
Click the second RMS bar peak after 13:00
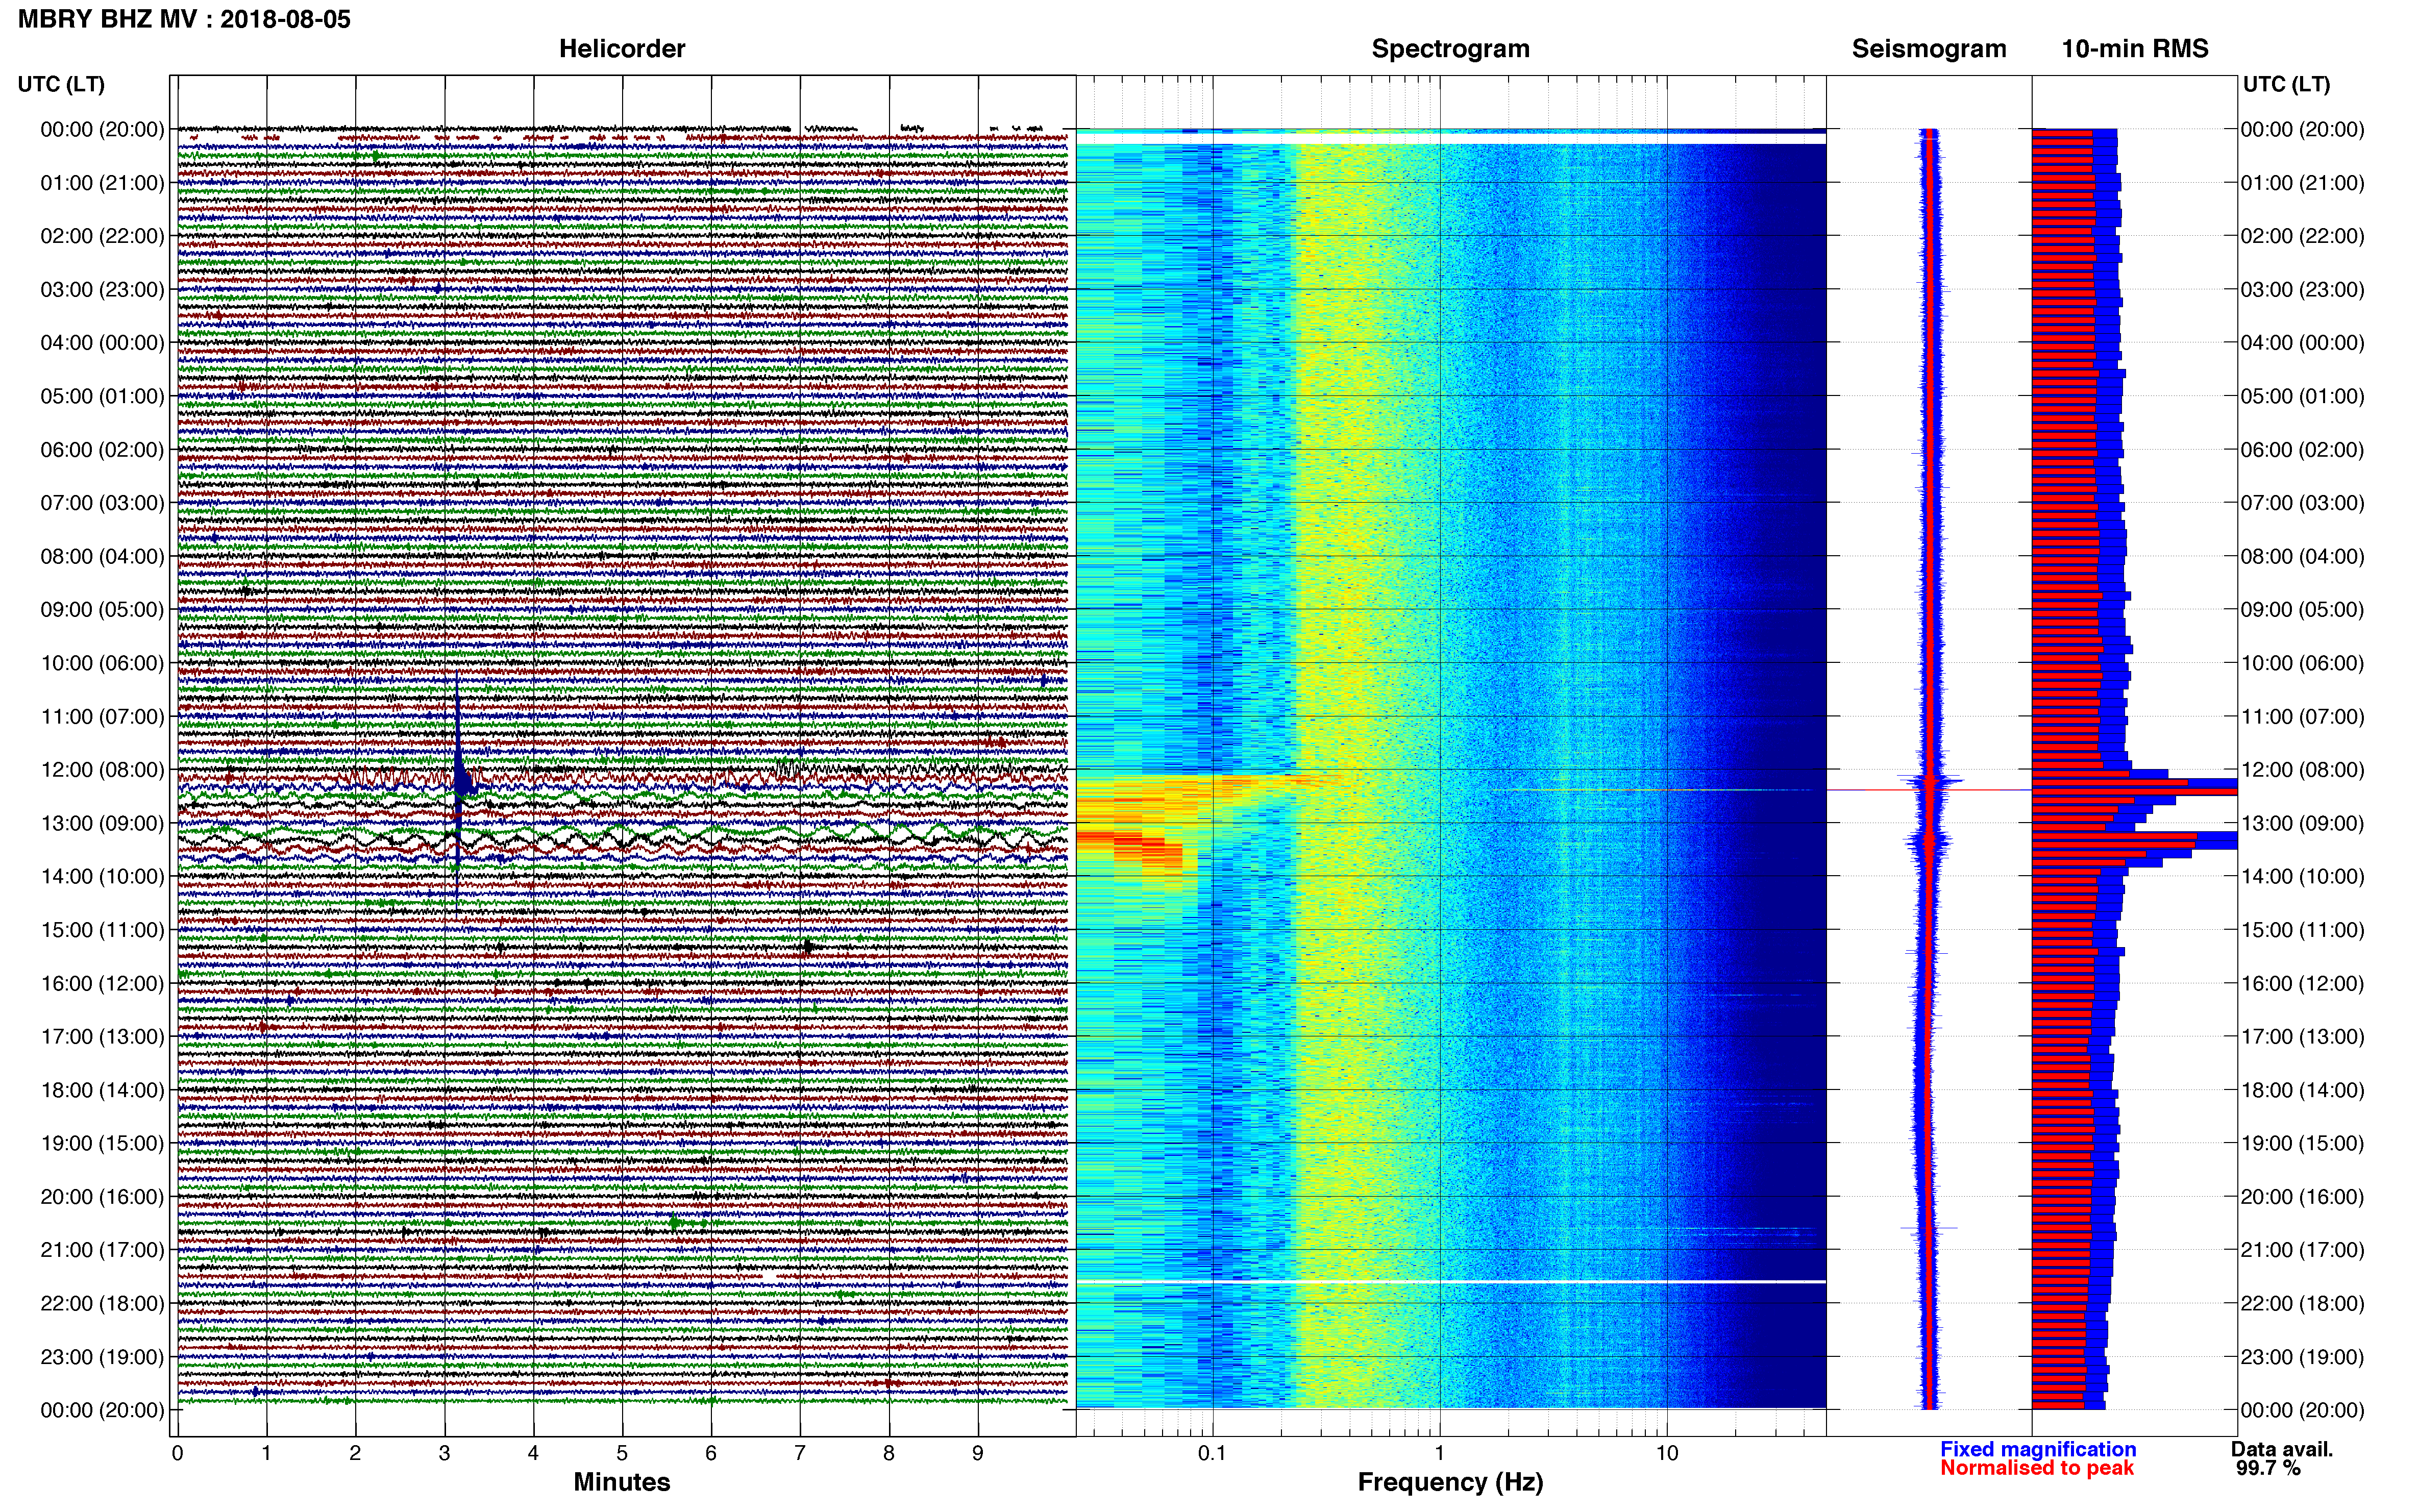pyautogui.click(x=2134, y=841)
